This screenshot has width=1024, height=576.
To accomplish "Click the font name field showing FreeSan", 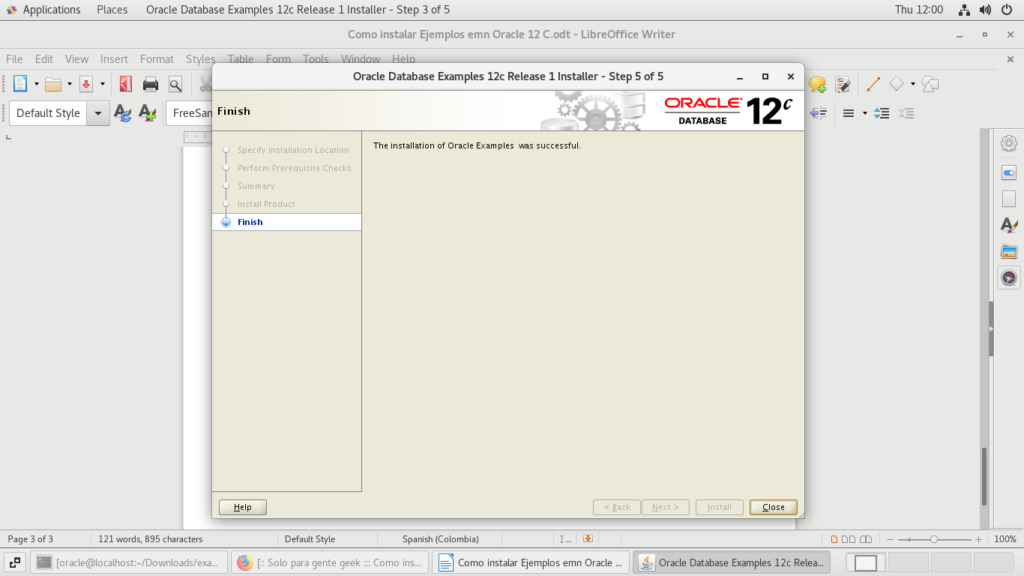I will coord(189,113).
